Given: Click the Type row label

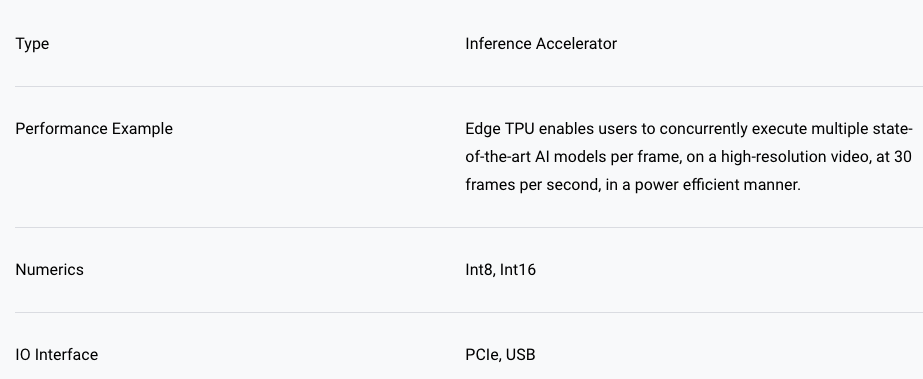Looking at the screenshot, I should click(32, 44).
